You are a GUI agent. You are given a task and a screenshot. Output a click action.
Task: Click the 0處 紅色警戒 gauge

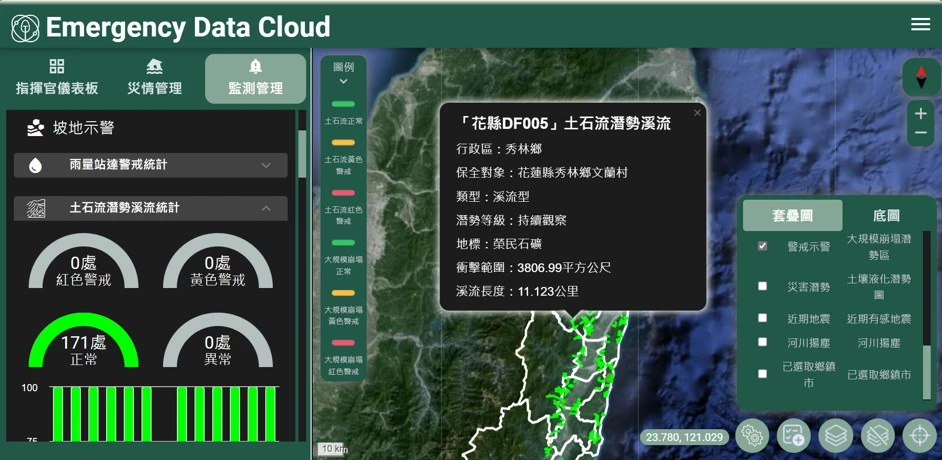[84, 261]
